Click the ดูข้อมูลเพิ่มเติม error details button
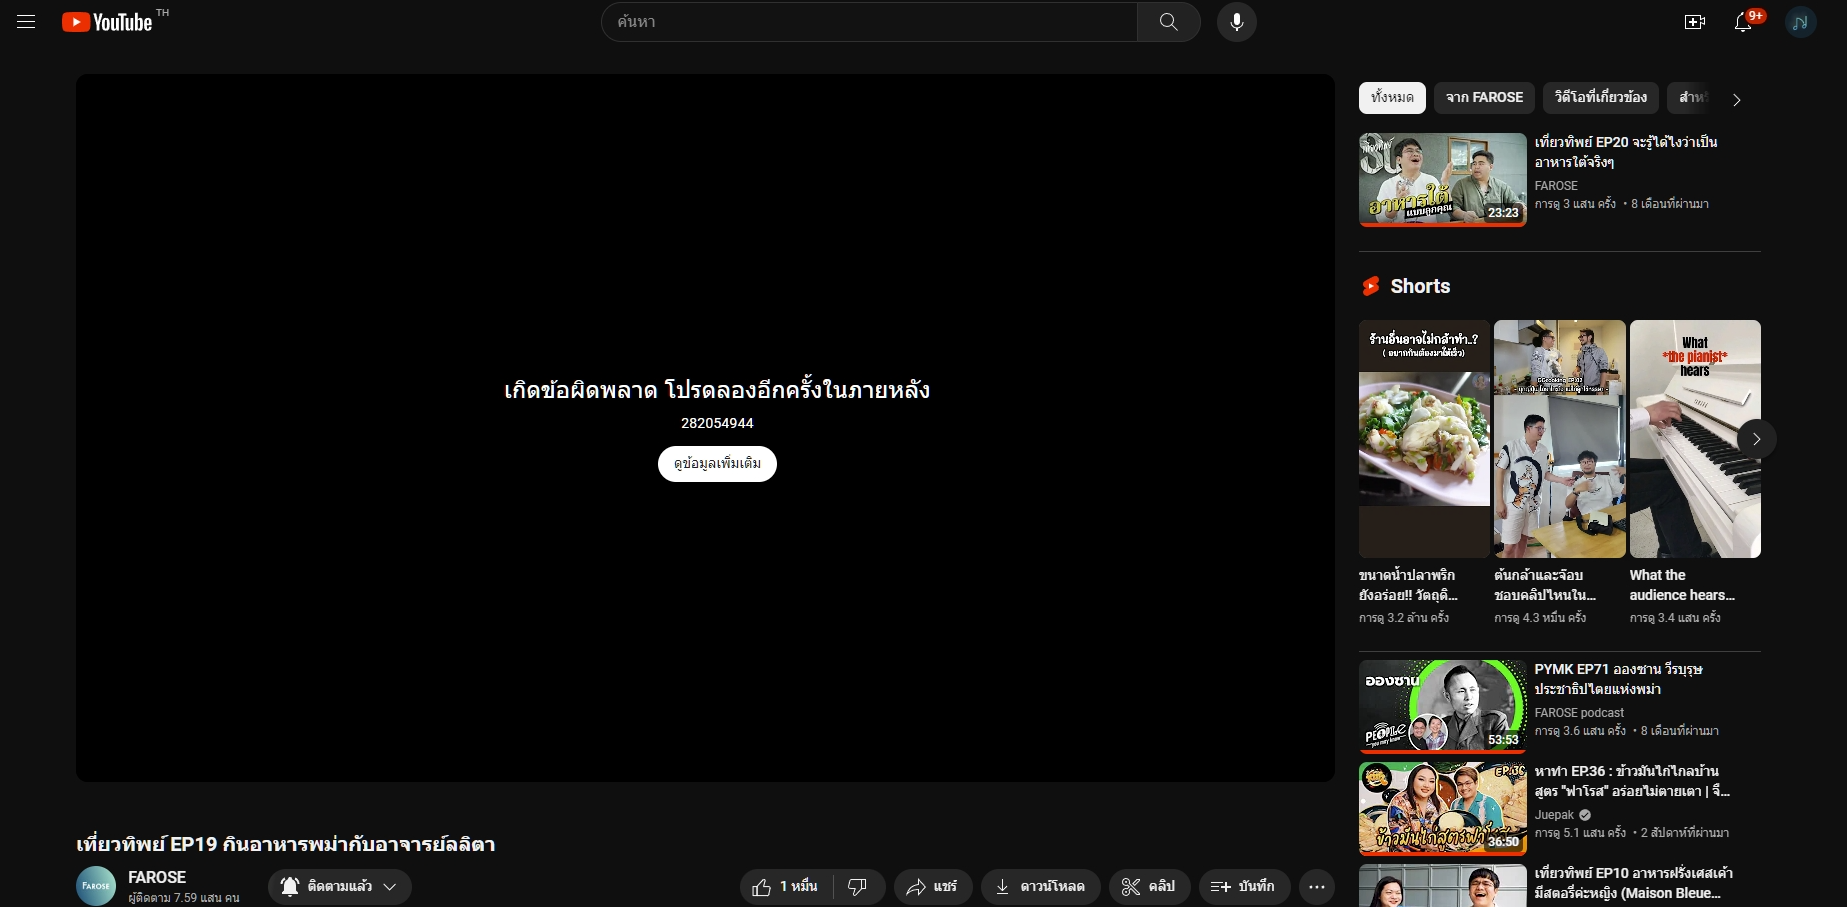Viewport: 1847px width, 907px height. (717, 464)
